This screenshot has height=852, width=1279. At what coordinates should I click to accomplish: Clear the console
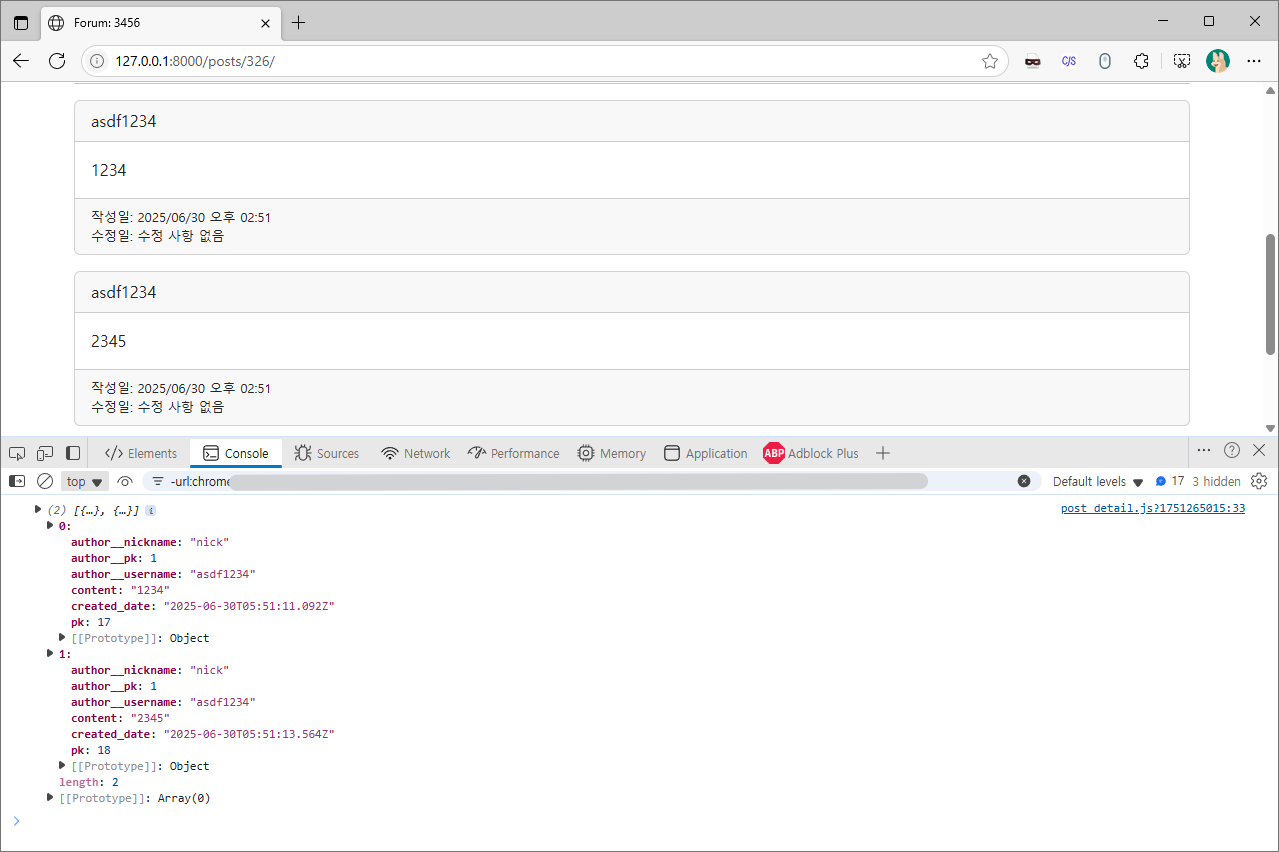[45, 481]
